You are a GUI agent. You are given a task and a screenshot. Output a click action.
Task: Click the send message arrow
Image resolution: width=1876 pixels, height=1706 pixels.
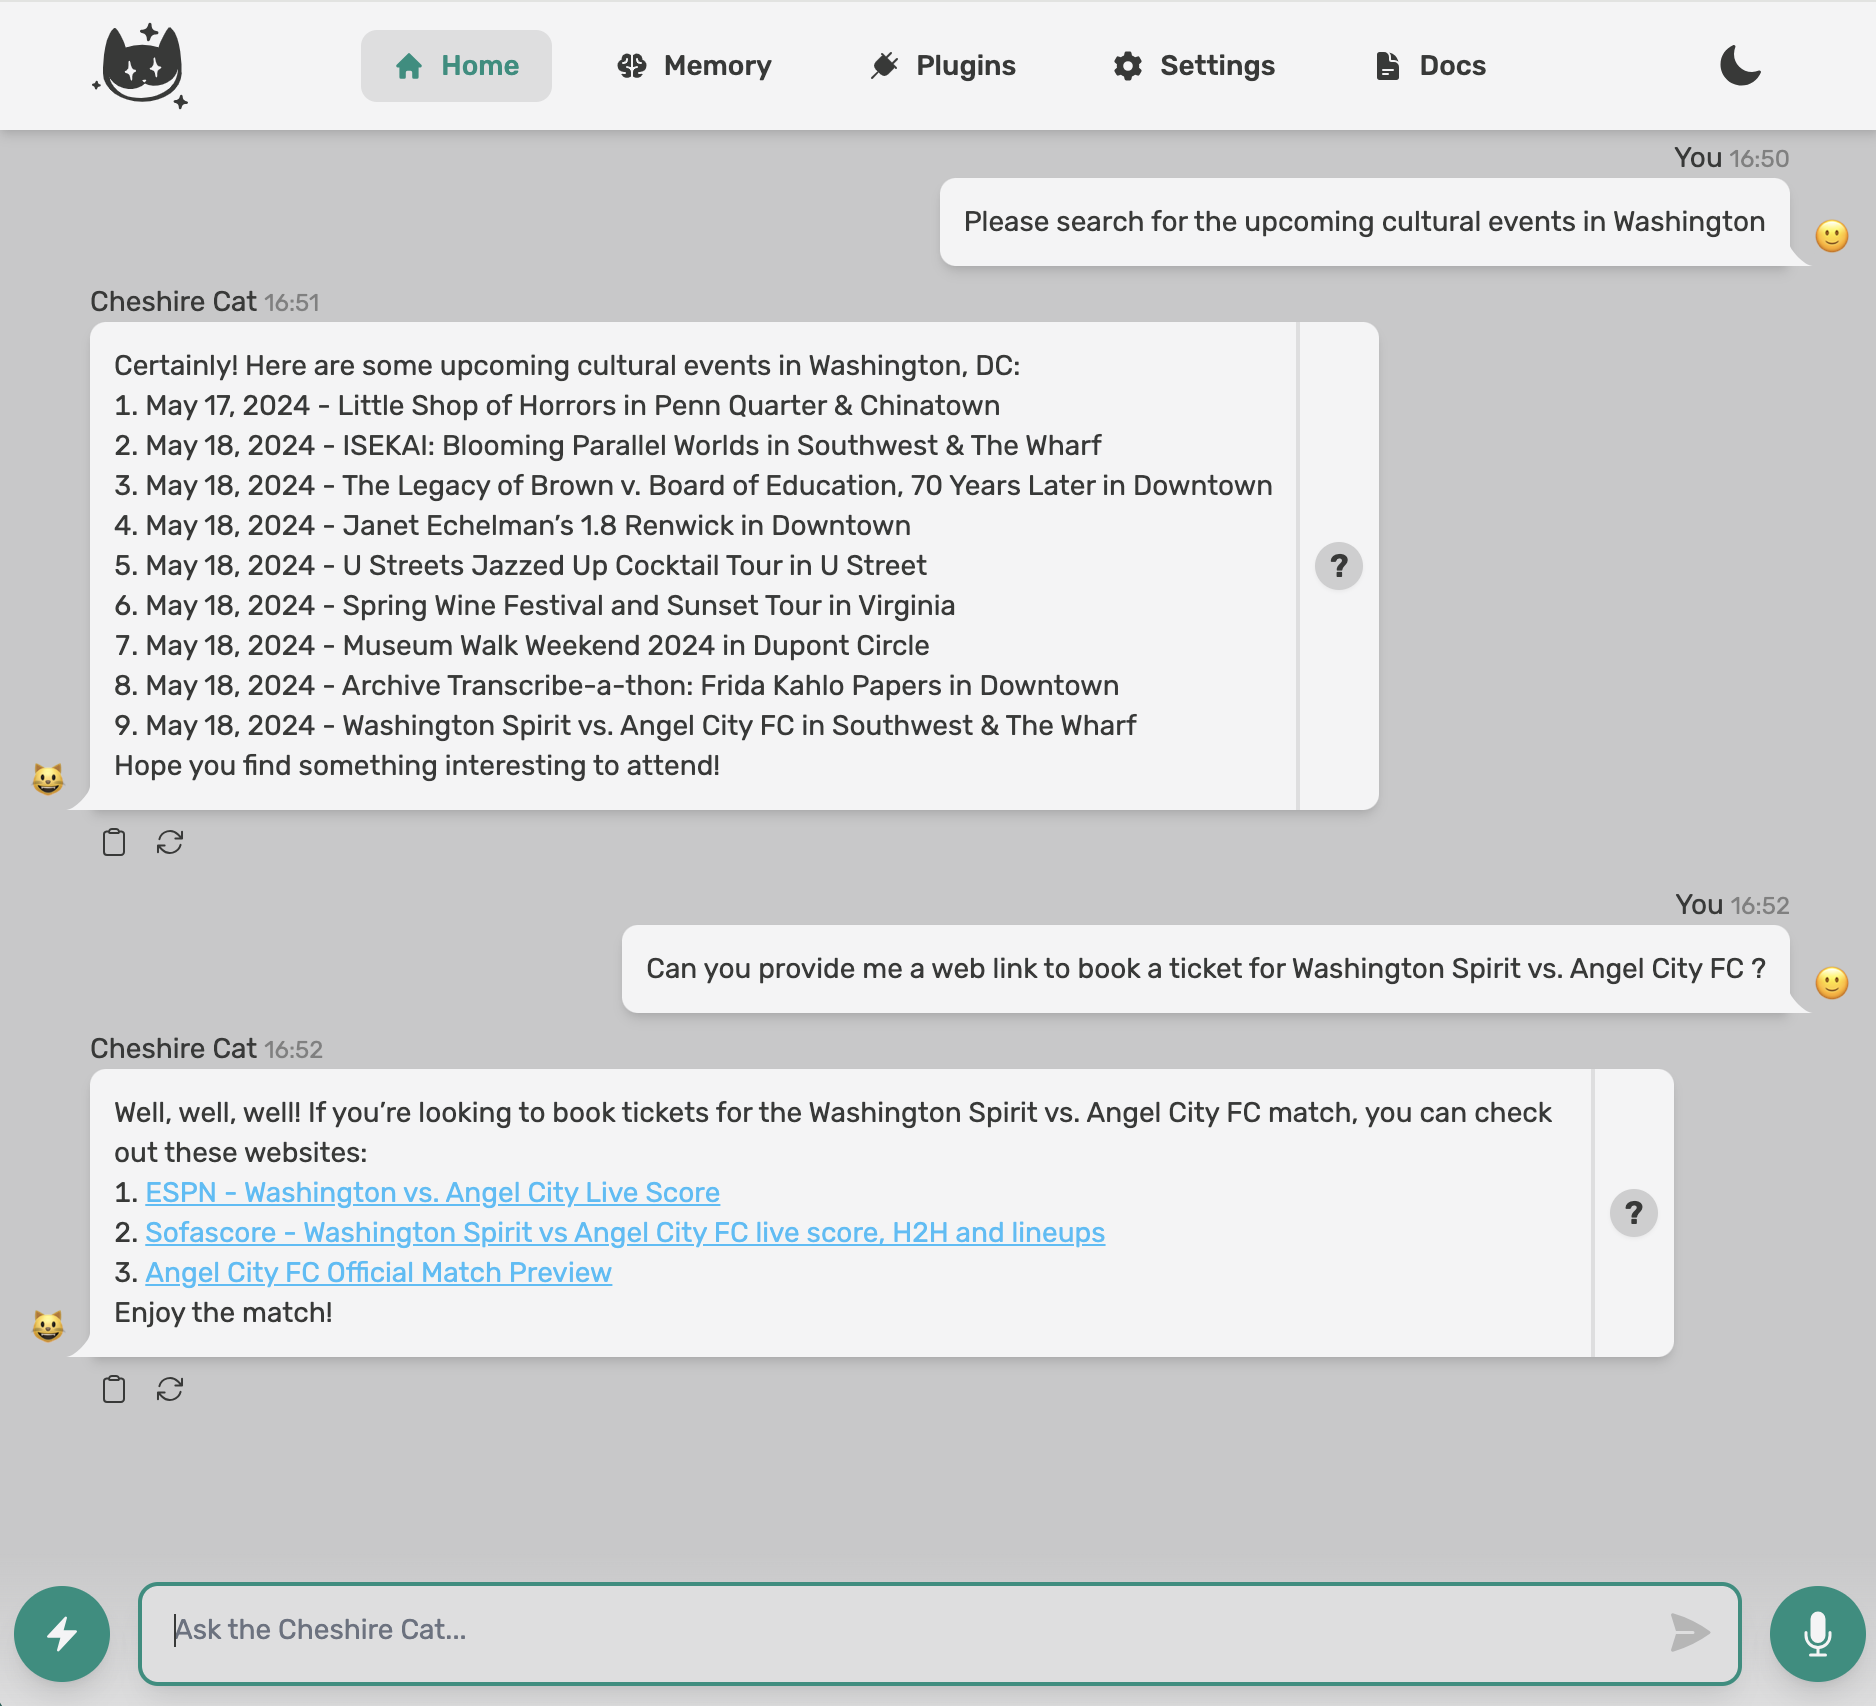(1690, 1632)
